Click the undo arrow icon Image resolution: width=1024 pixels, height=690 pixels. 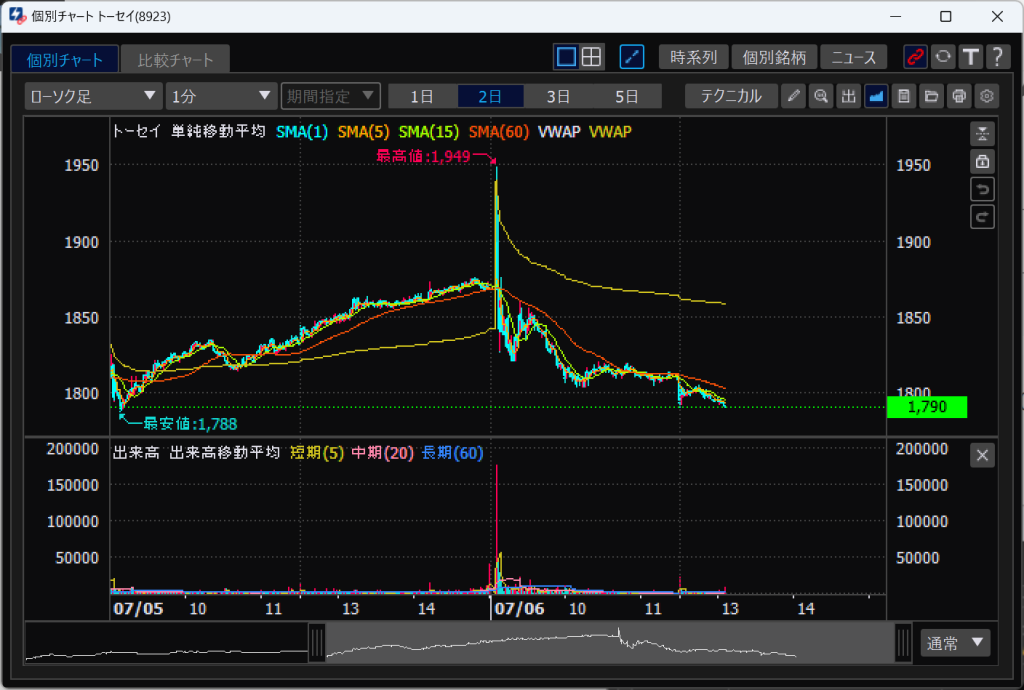(x=982, y=189)
